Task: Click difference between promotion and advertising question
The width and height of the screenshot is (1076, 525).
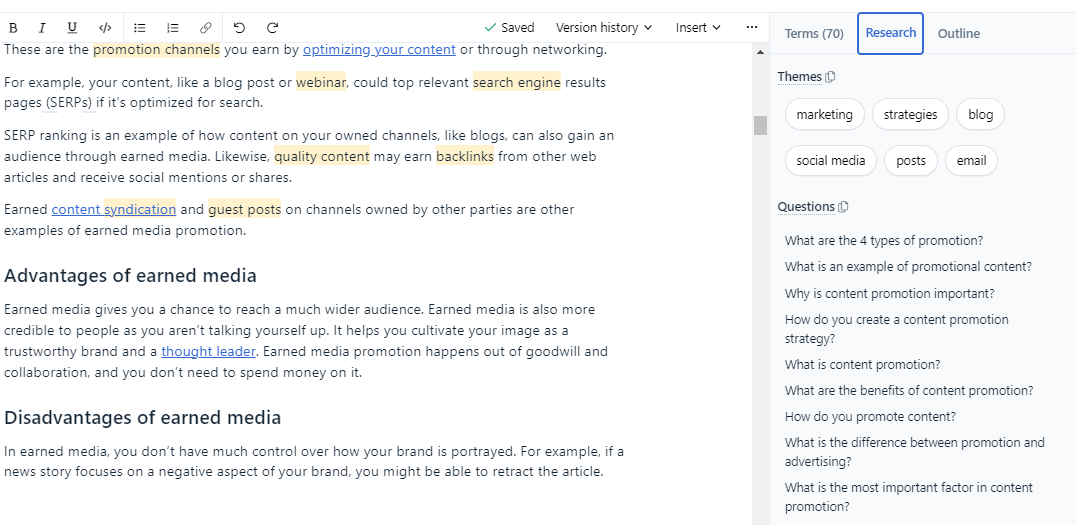Action: coord(914,452)
